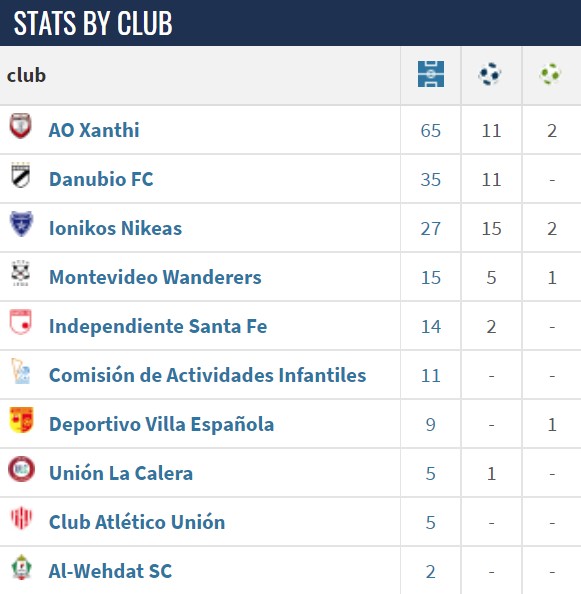Click Ionikos Nikeas' 27 appearances number

431,228
